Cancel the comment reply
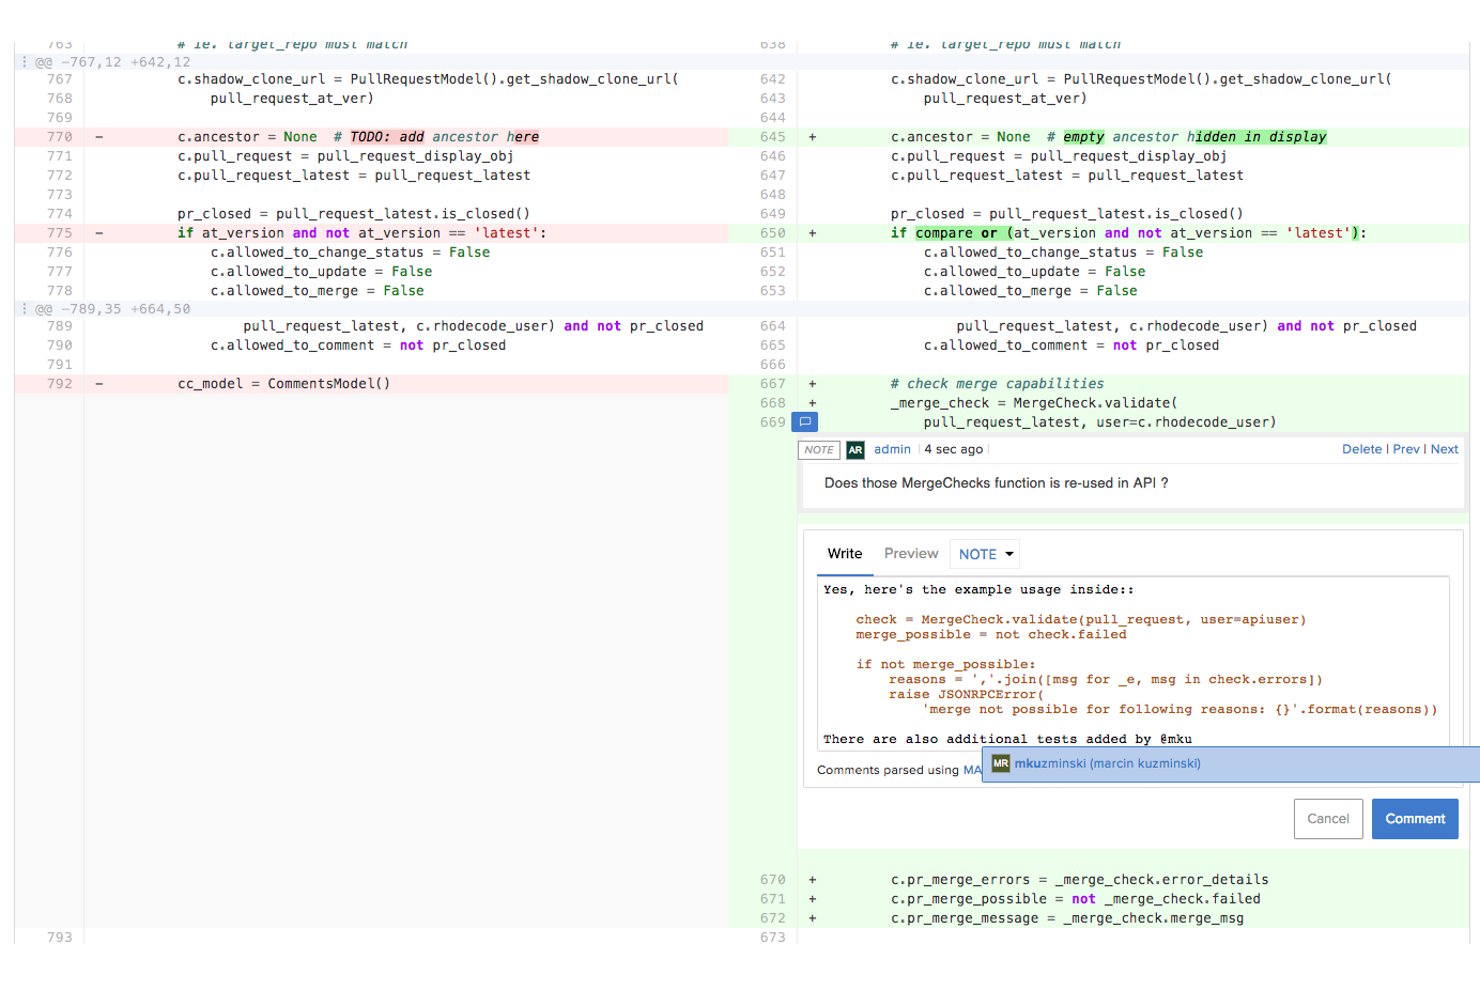This screenshot has height=987, width=1480. (1328, 819)
